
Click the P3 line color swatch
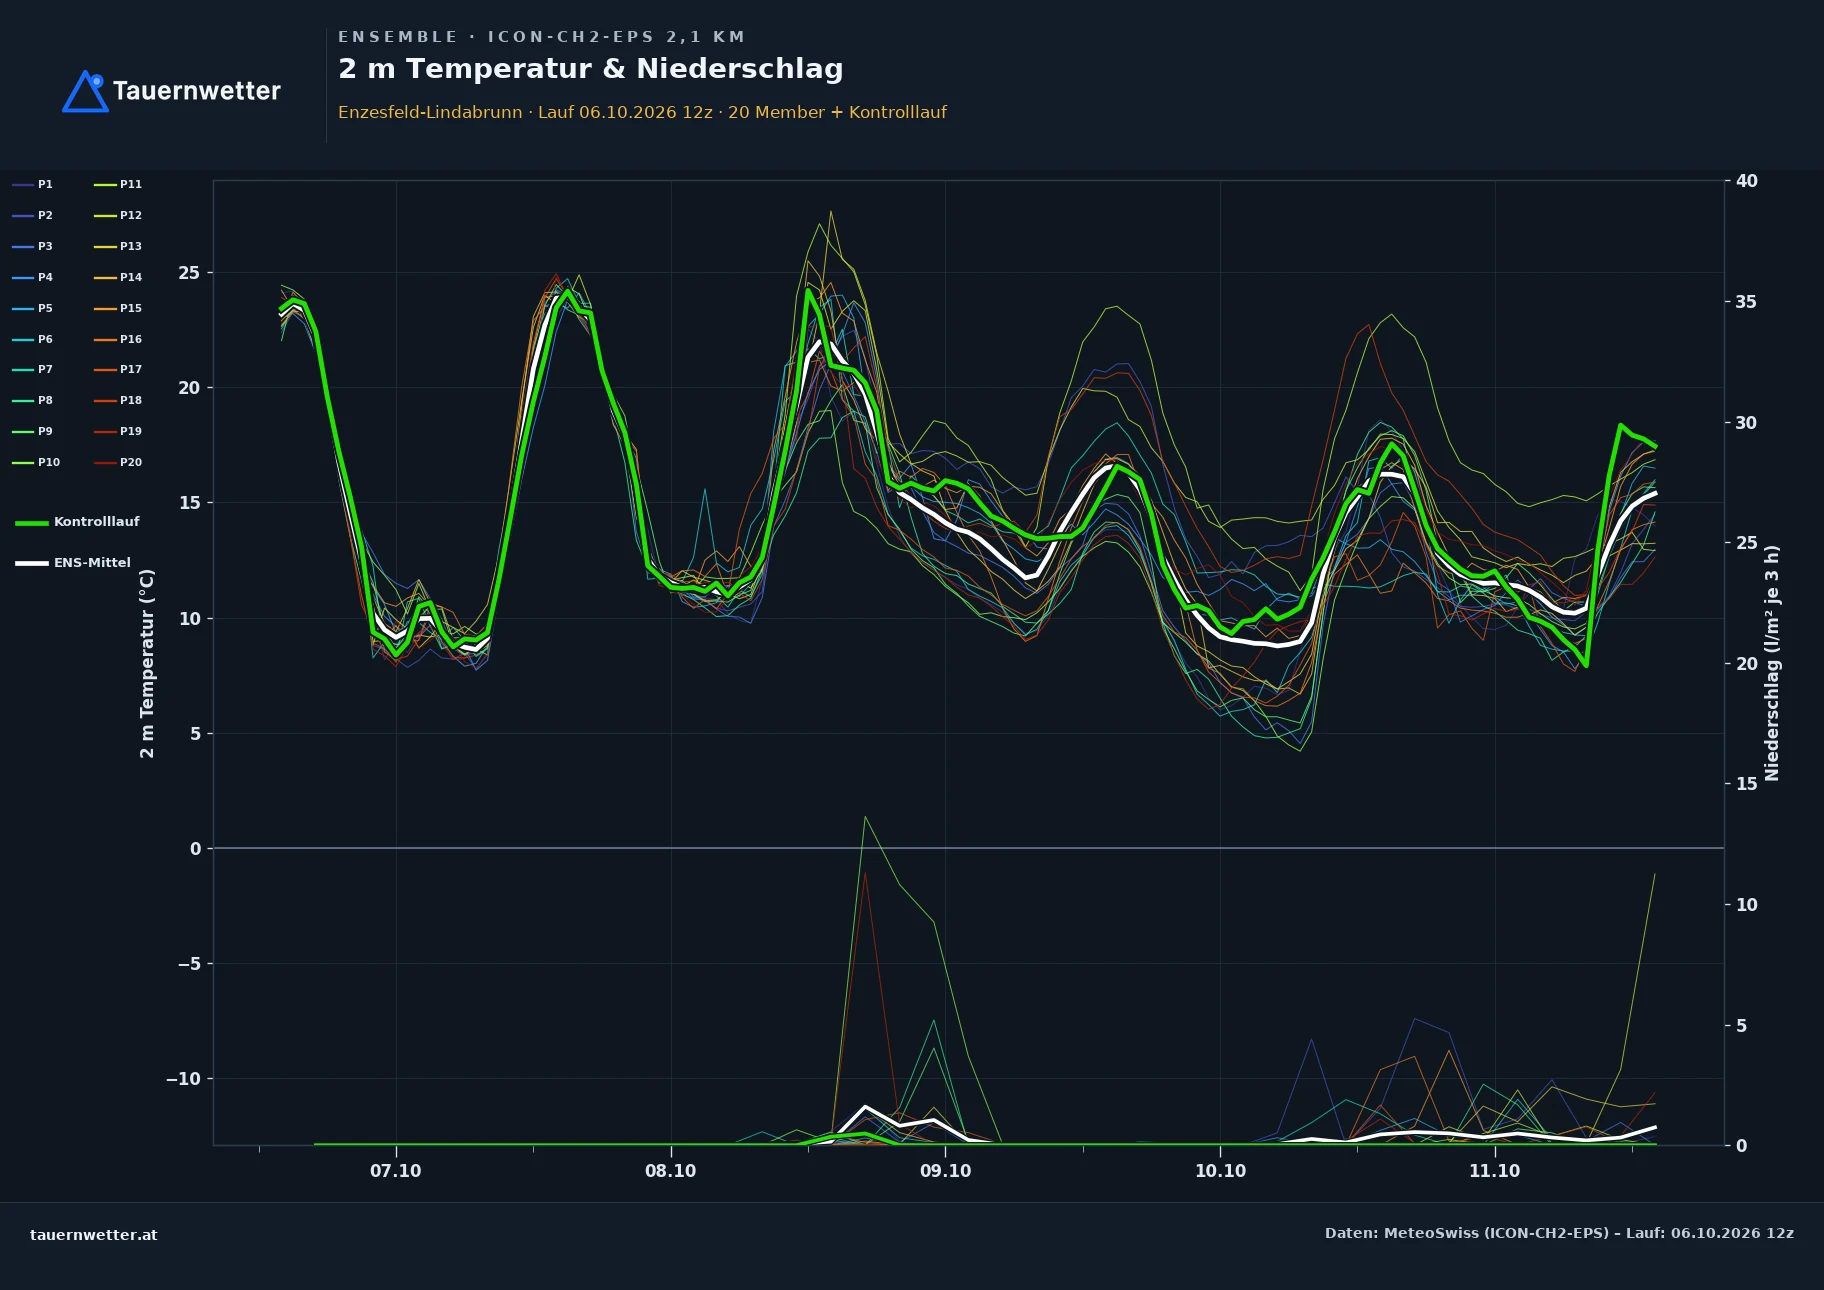pos(23,246)
